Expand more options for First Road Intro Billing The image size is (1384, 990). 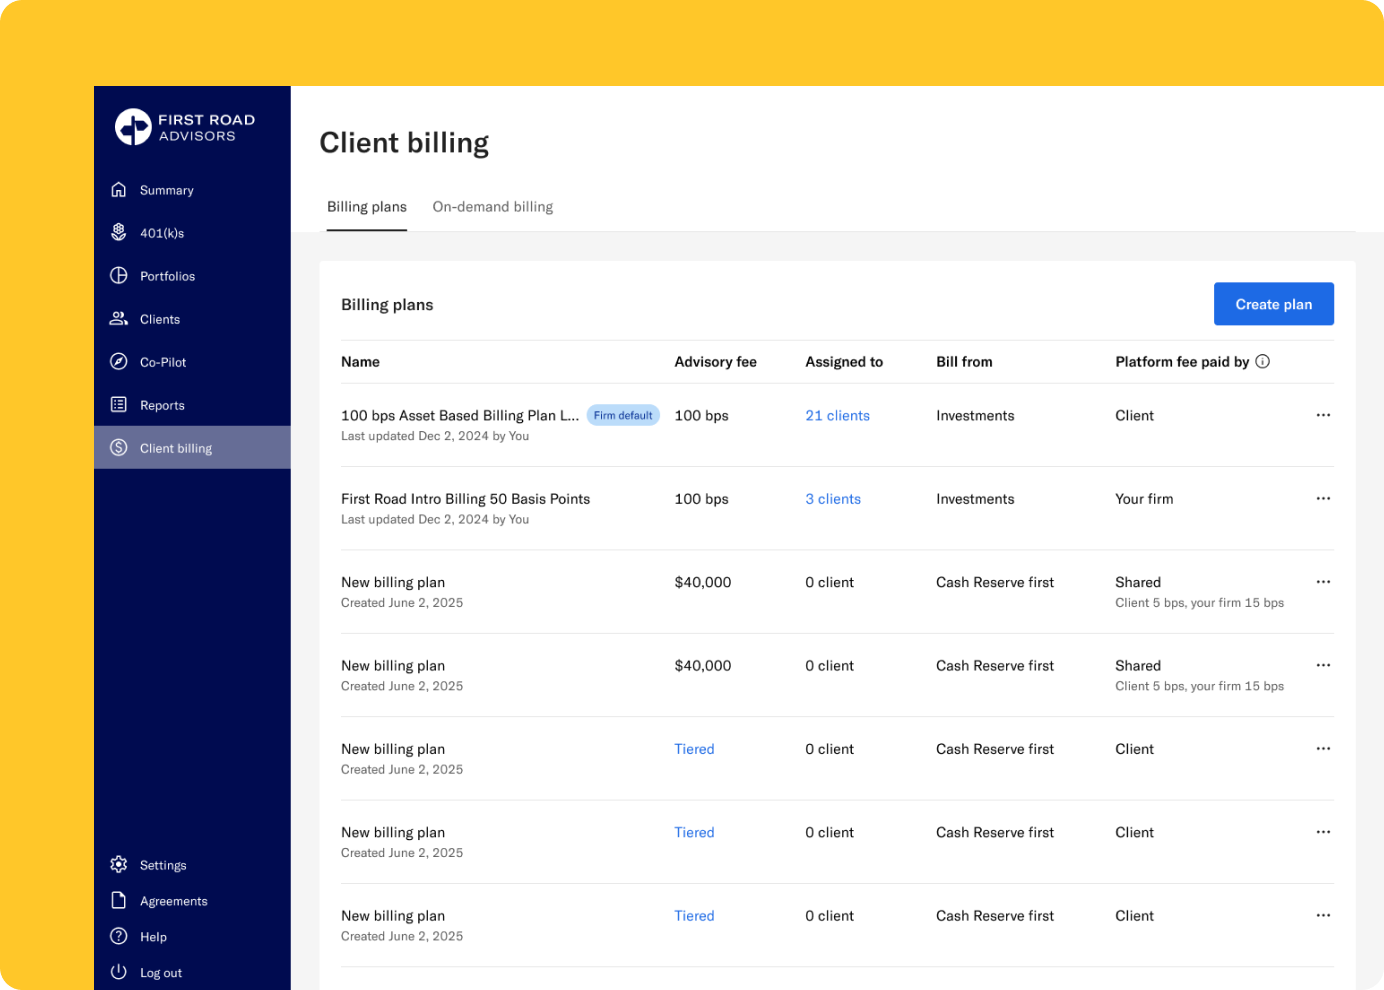[1323, 499]
